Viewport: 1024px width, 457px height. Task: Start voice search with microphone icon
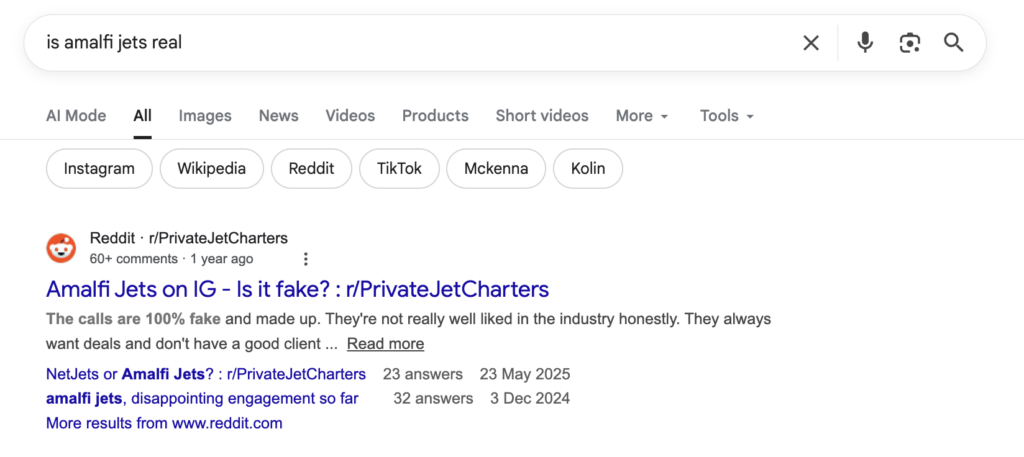pyautogui.click(x=865, y=42)
